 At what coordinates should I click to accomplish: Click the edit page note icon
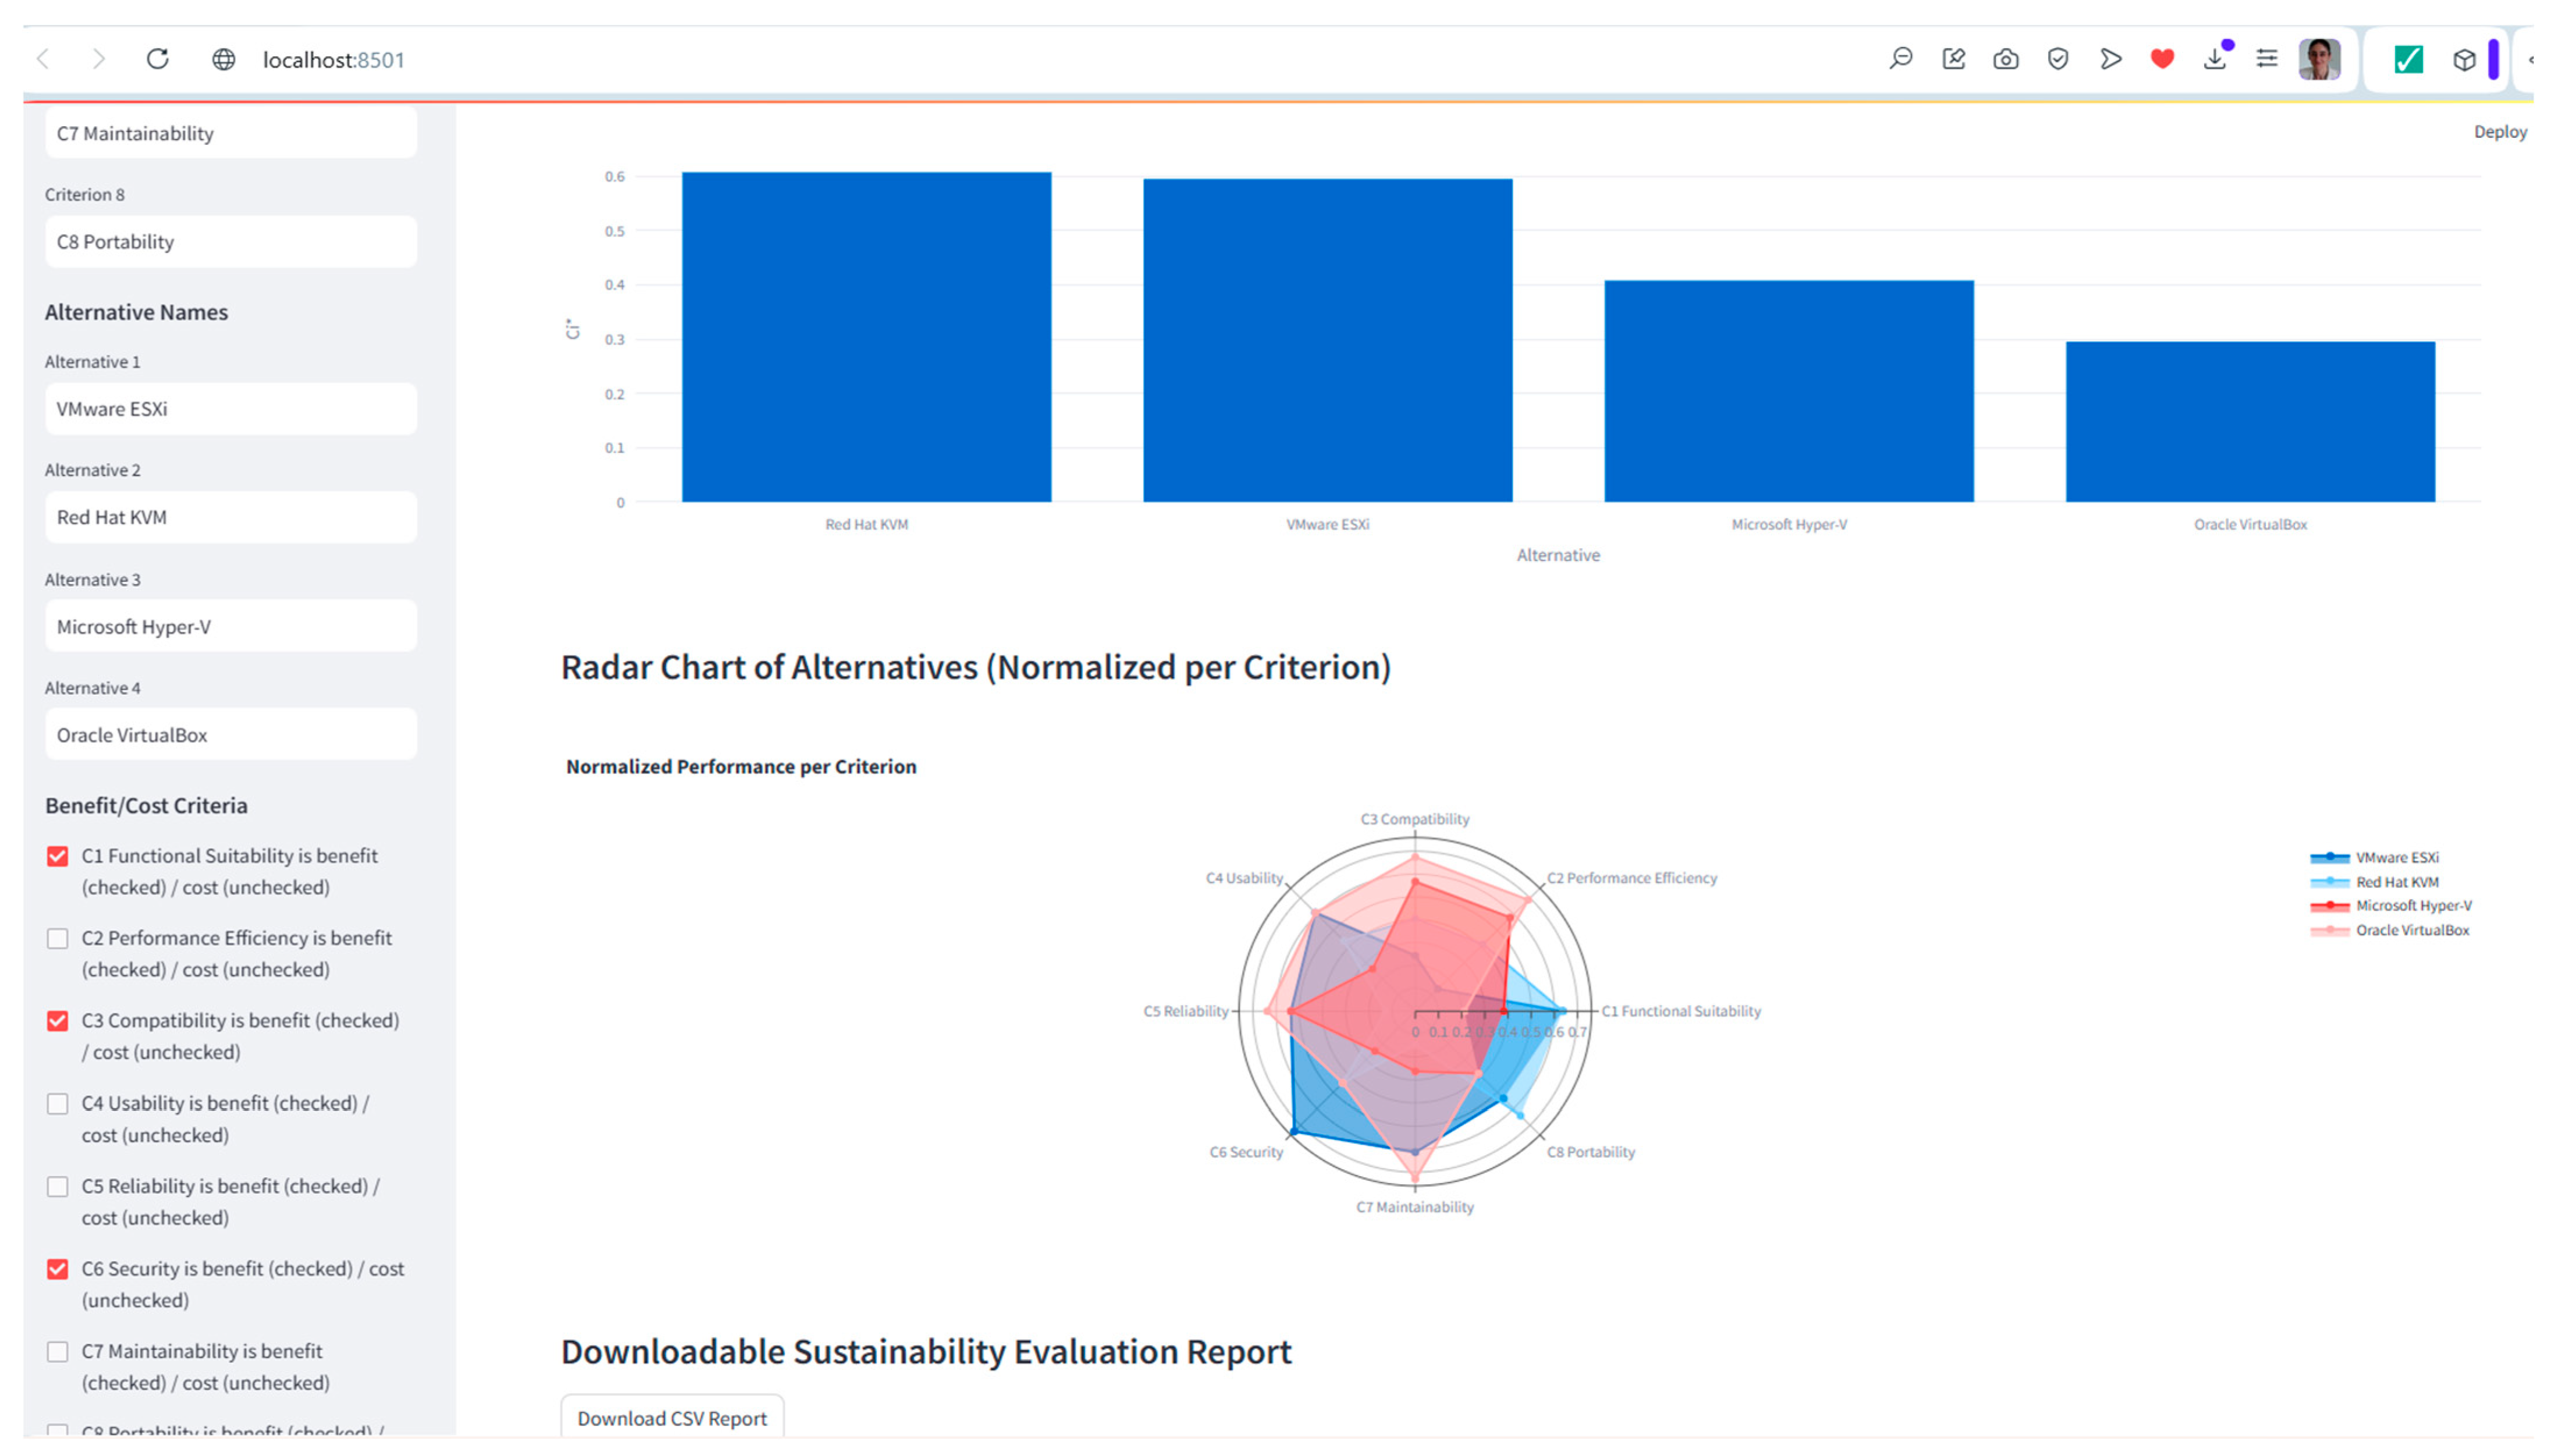pos(1953,59)
